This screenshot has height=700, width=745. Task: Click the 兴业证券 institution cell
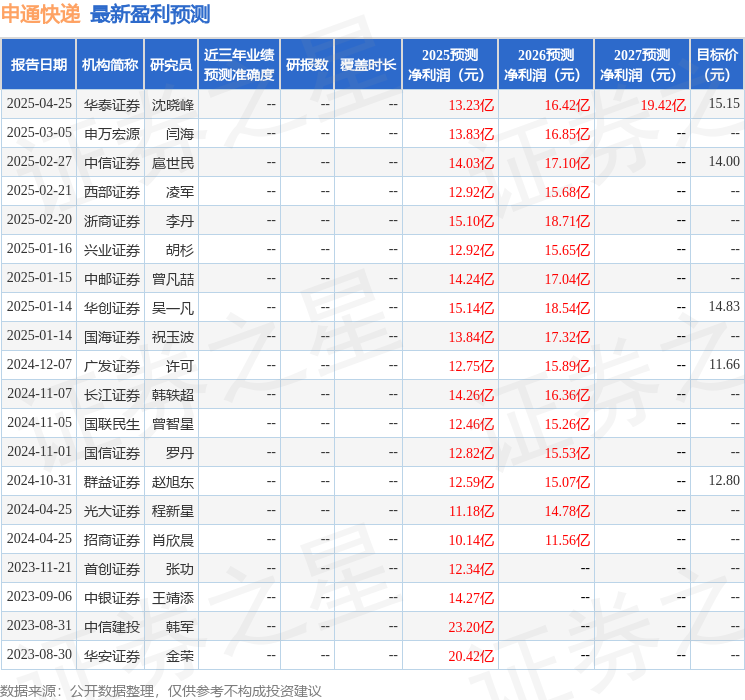[x=112, y=249]
